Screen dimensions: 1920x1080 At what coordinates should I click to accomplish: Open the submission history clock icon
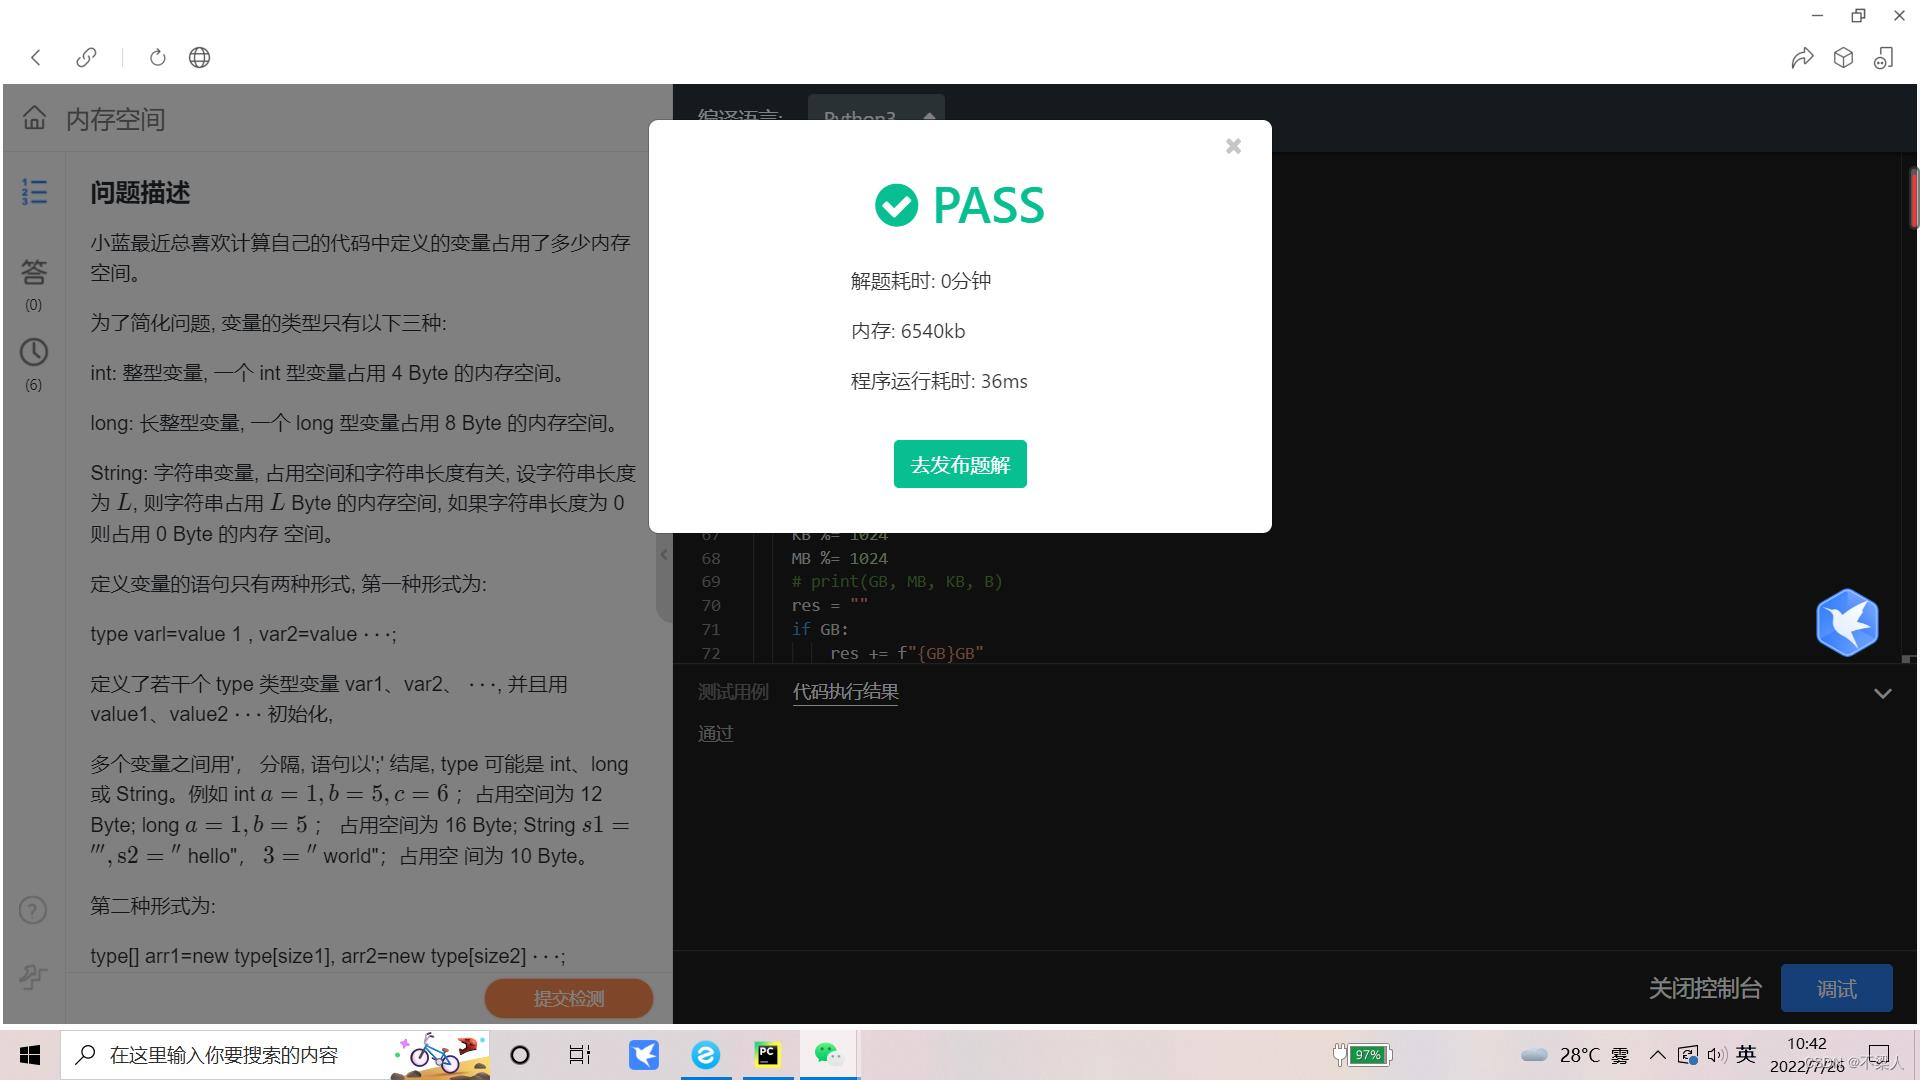tap(34, 352)
